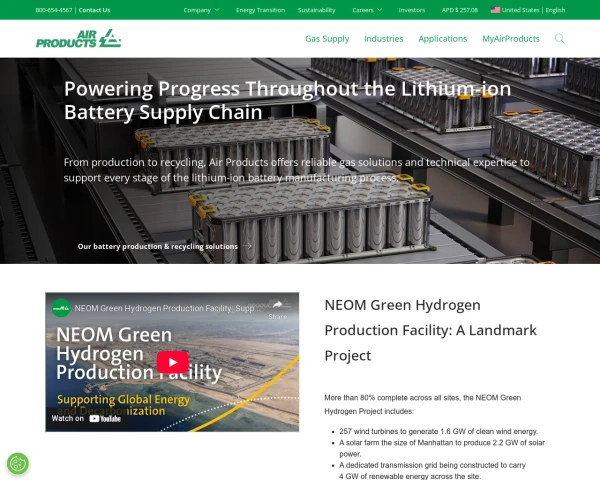The height and width of the screenshot is (480, 600).
Task: Click the '257 wind turbines' bullet text
Action: pos(439,431)
